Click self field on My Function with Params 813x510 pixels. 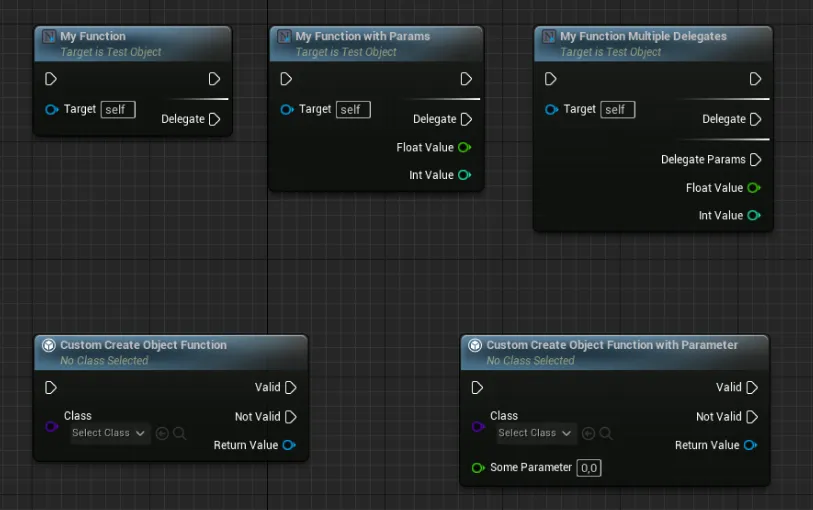tap(353, 109)
